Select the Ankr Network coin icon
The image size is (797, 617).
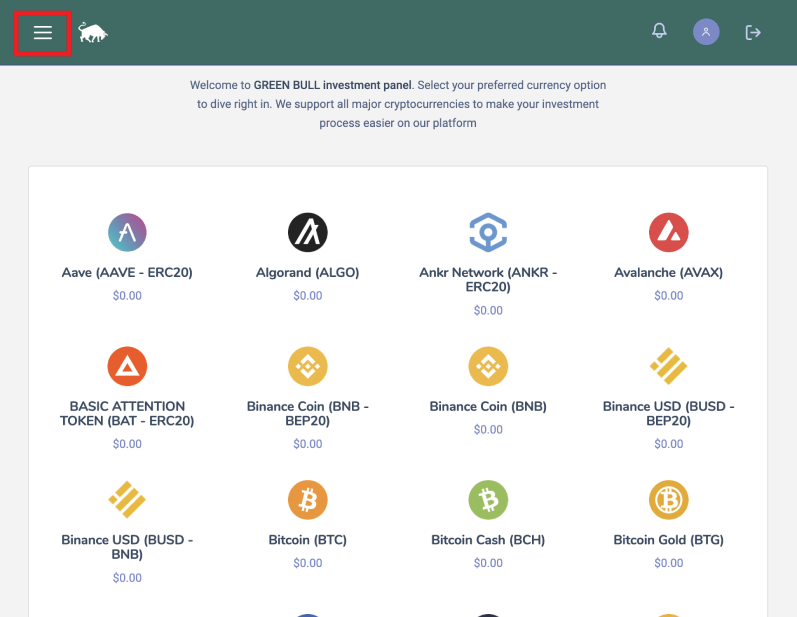pyautogui.click(x=488, y=232)
